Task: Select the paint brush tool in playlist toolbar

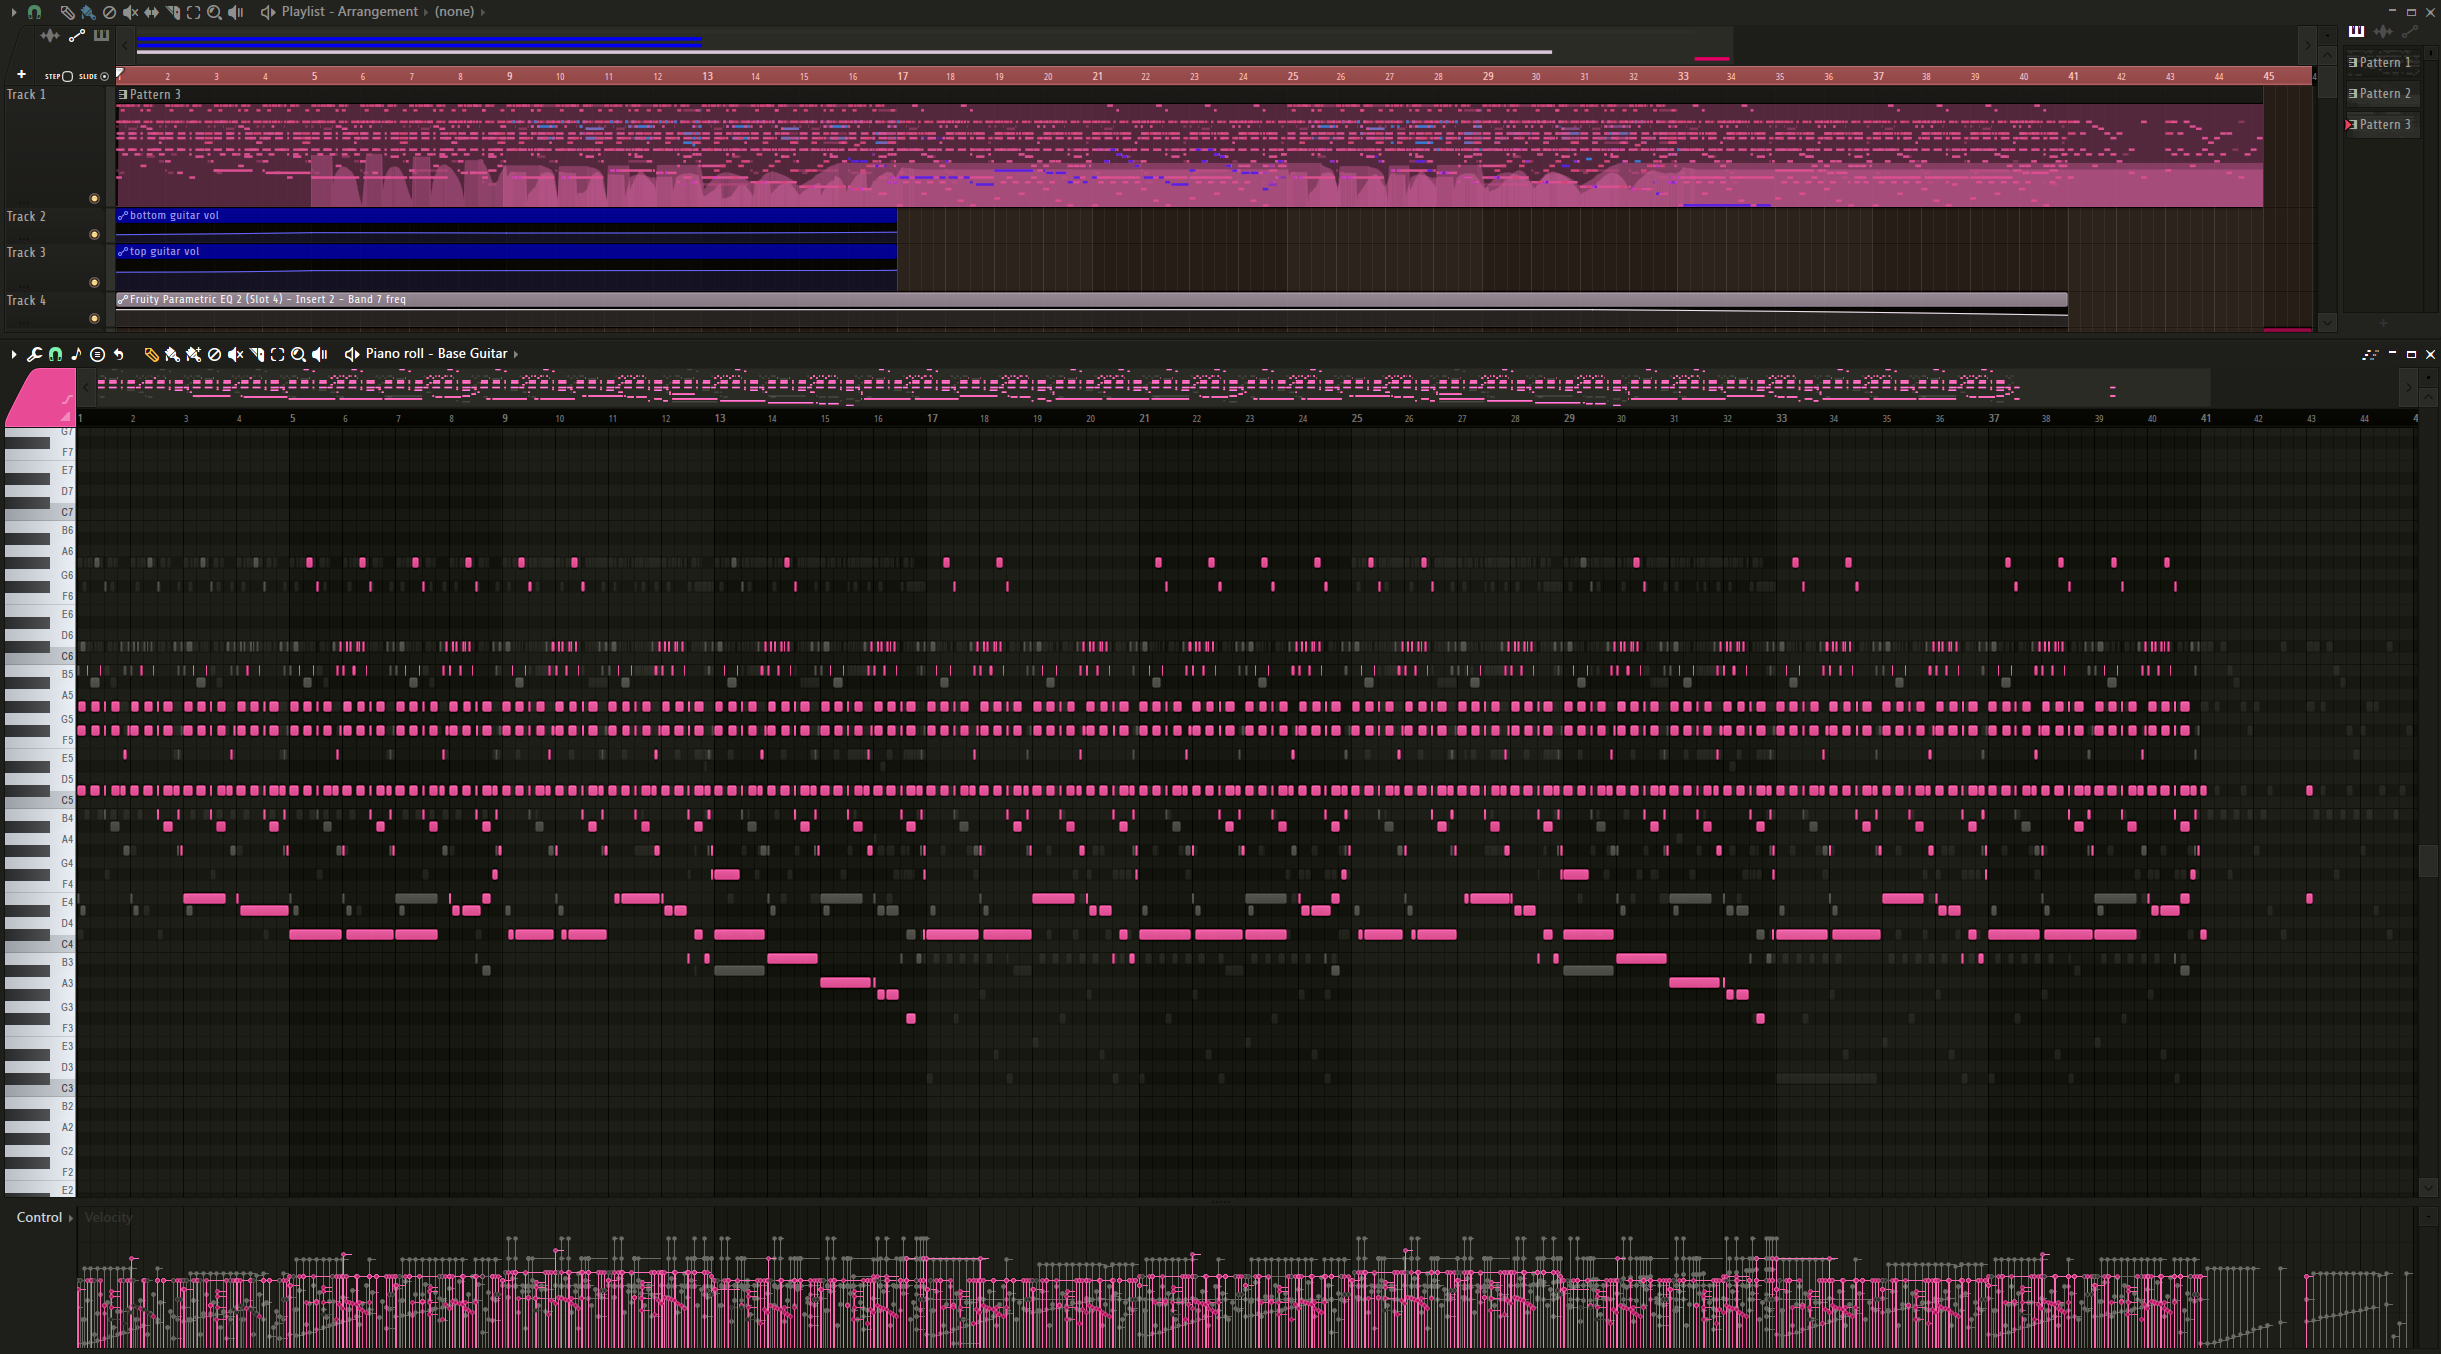Action: tap(88, 12)
